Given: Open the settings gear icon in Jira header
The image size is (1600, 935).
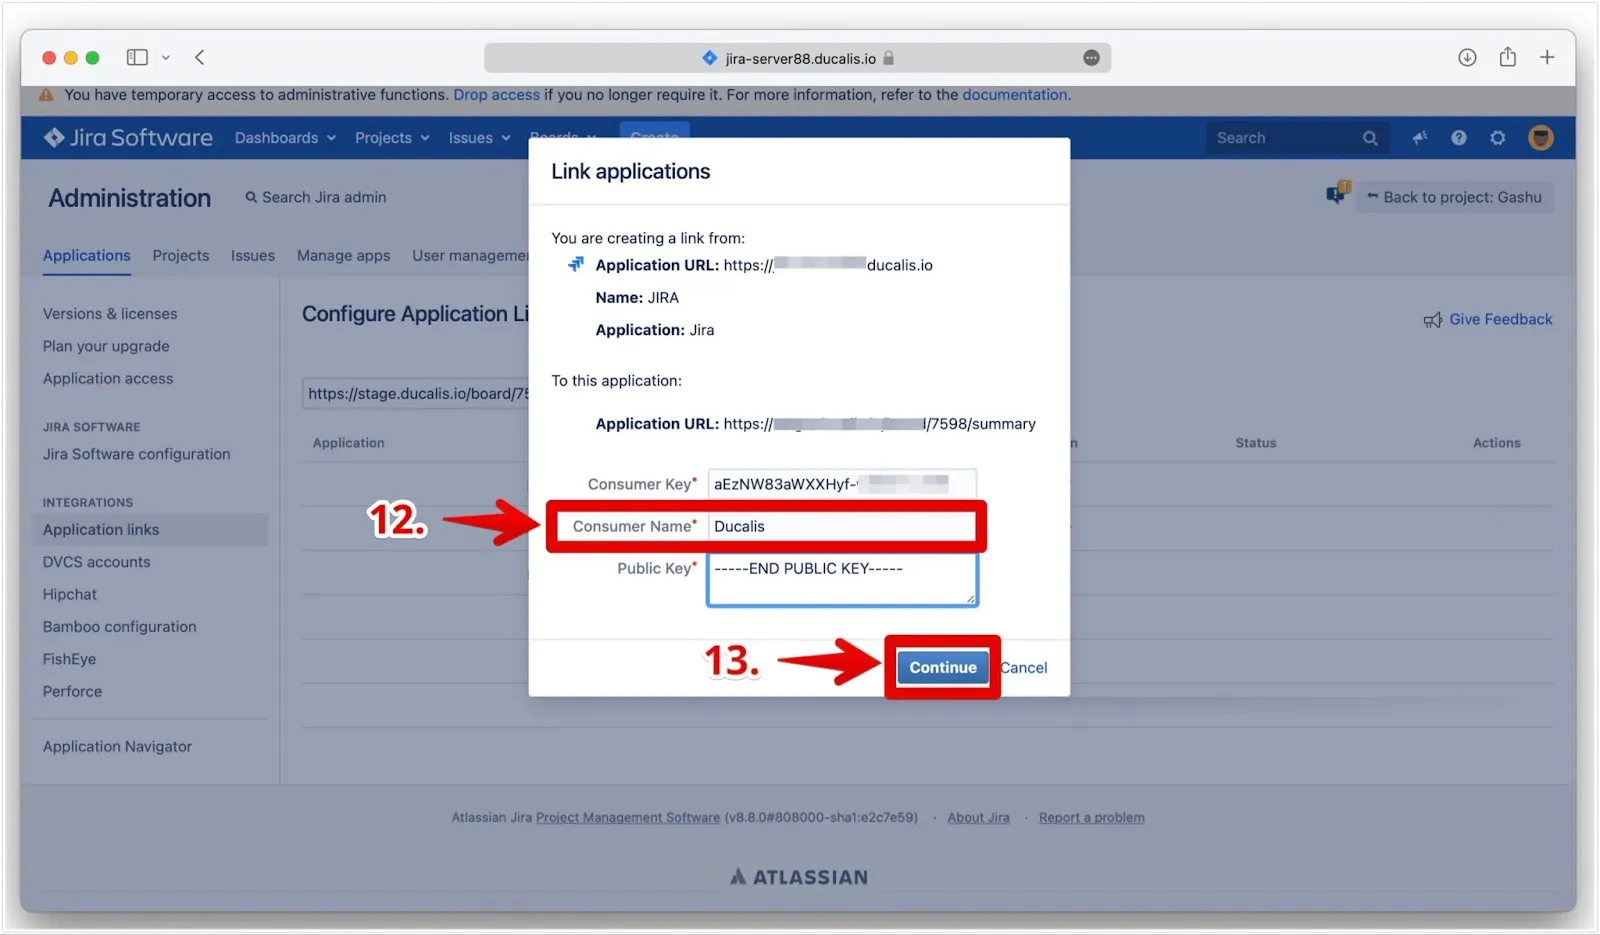Looking at the screenshot, I should [1497, 138].
